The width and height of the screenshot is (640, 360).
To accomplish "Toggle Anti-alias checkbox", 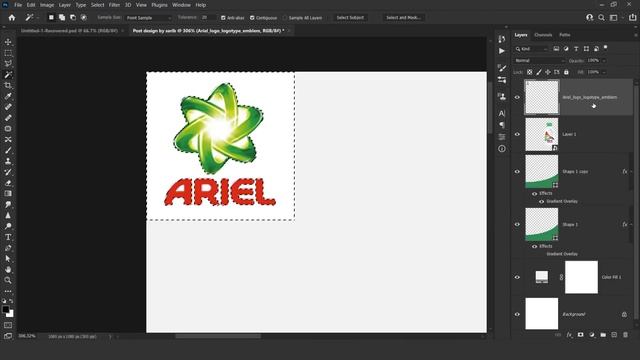I will click(x=223, y=18).
